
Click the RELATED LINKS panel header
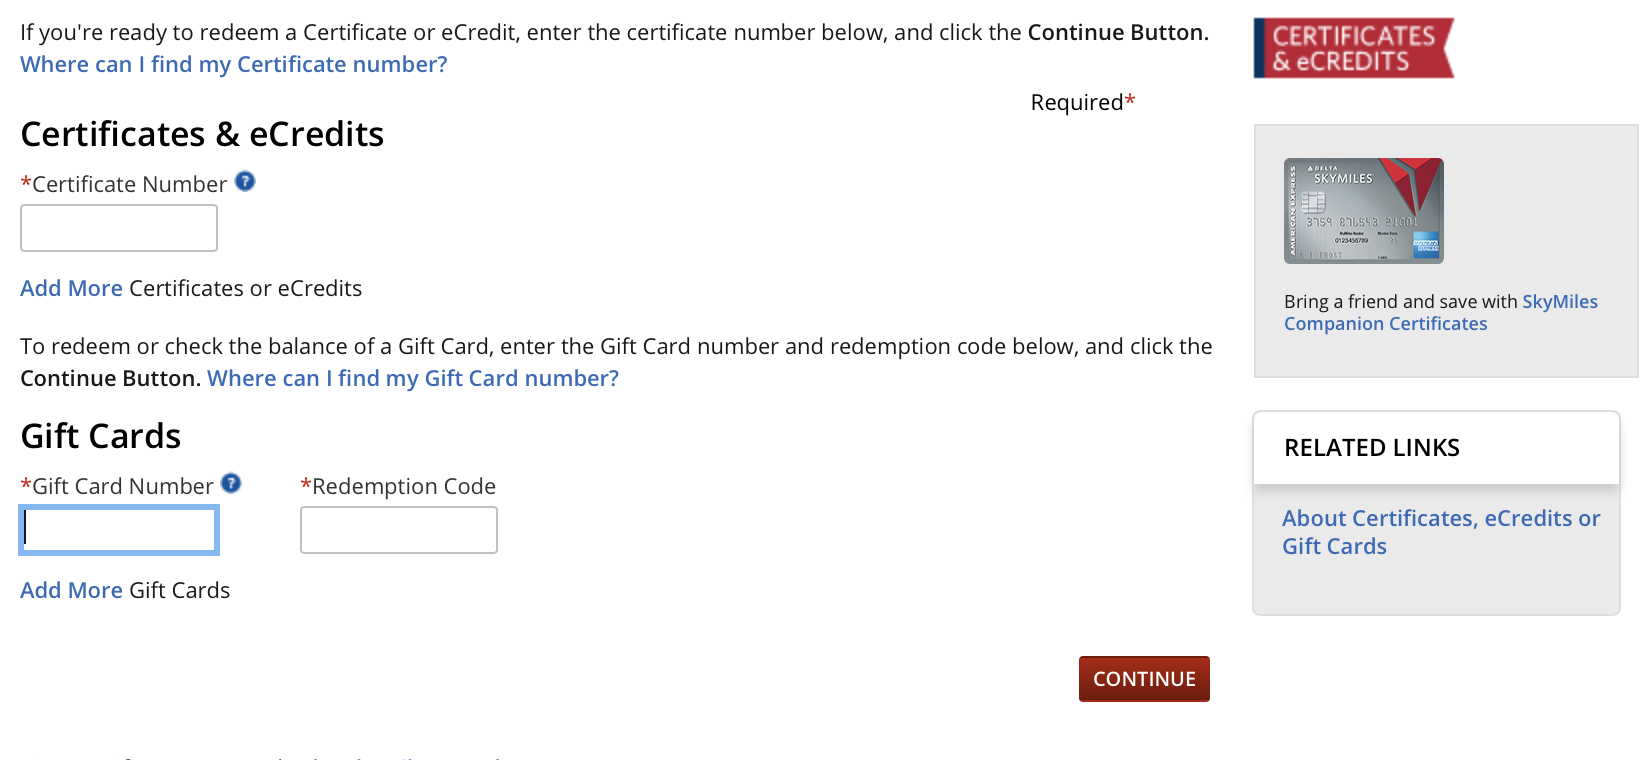point(1371,448)
